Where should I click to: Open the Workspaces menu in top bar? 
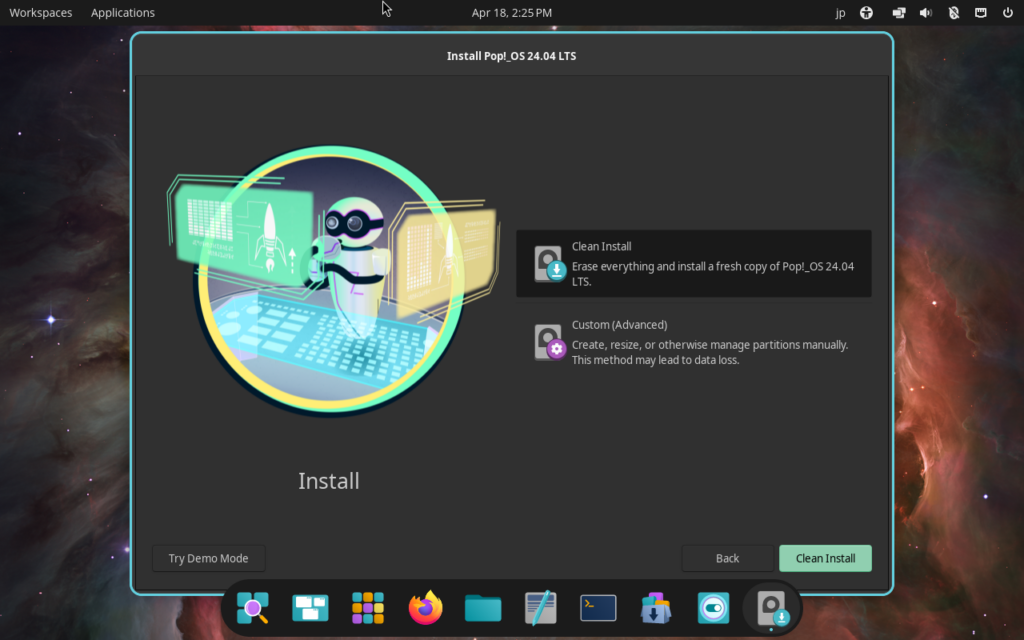(40, 13)
